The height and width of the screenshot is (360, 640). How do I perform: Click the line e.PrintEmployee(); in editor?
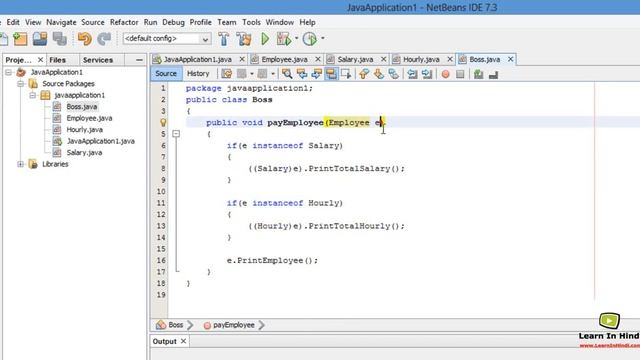(272, 260)
